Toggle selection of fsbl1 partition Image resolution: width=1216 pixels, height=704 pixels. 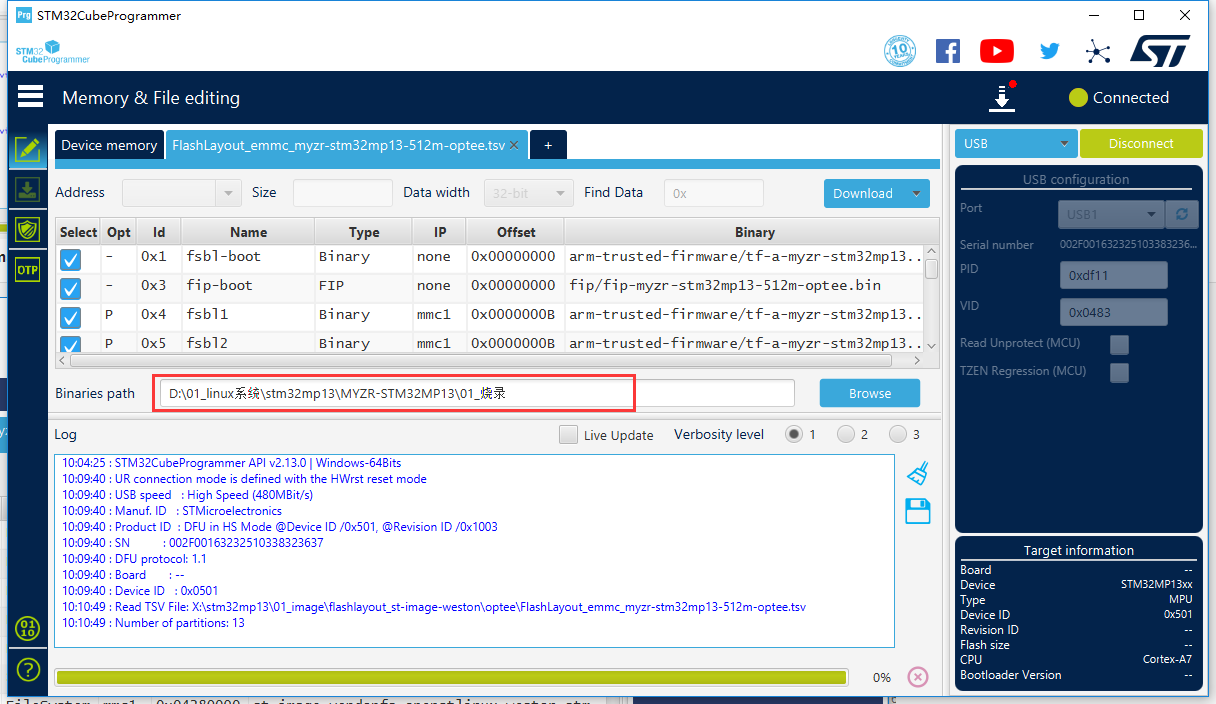tap(70, 318)
